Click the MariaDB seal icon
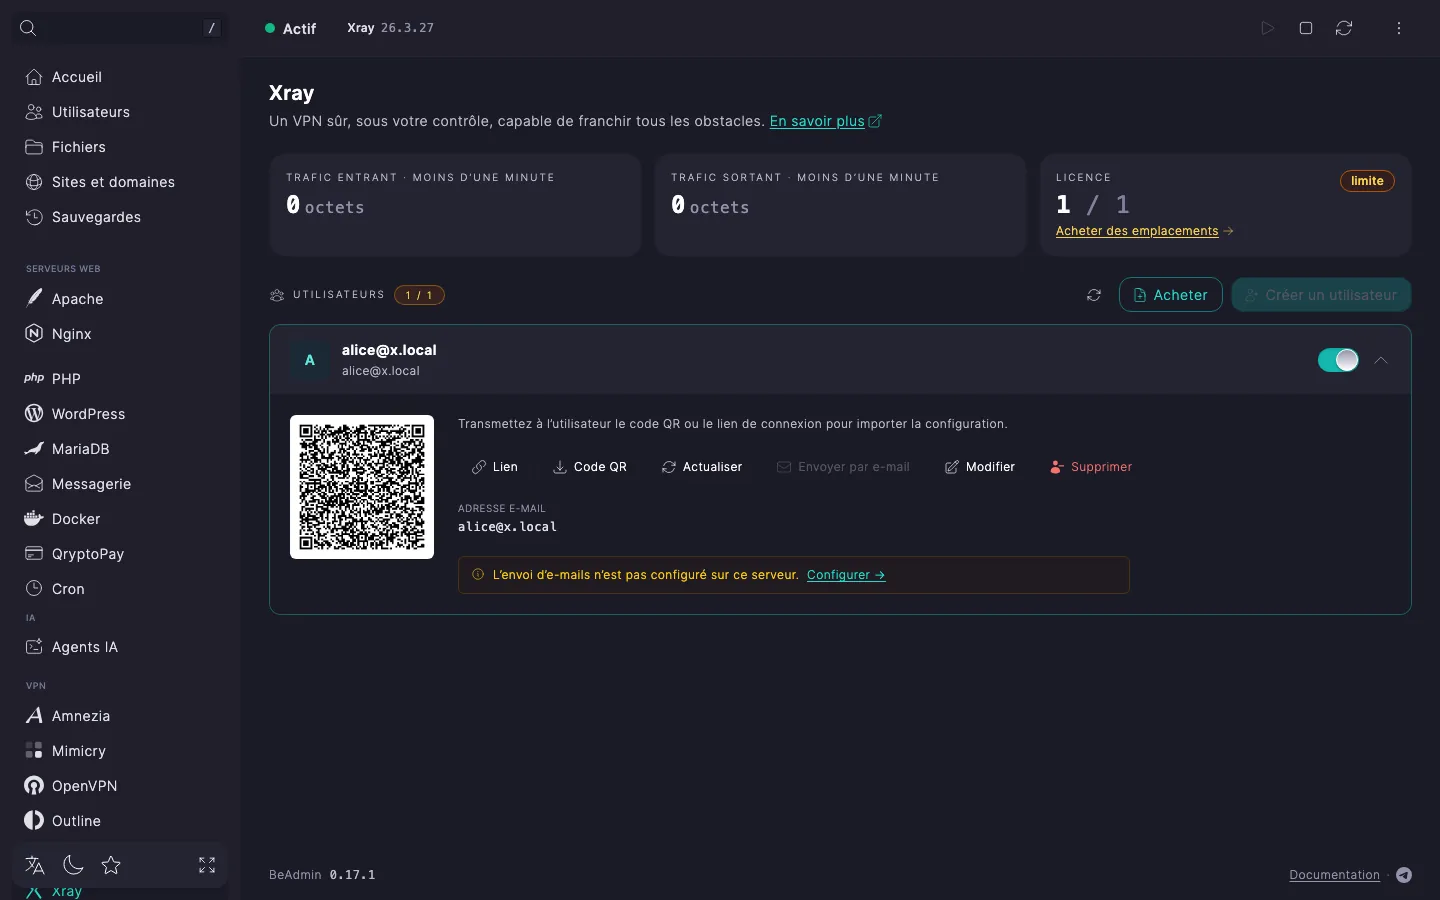This screenshot has width=1440, height=900. 34,449
